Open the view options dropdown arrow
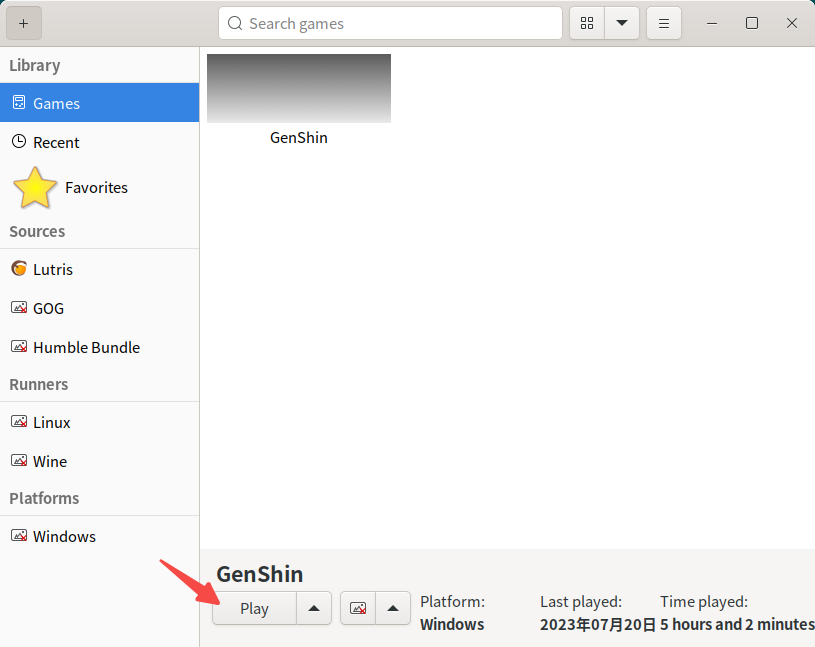The height and width of the screenshot is (647, 815). (622, 23)
